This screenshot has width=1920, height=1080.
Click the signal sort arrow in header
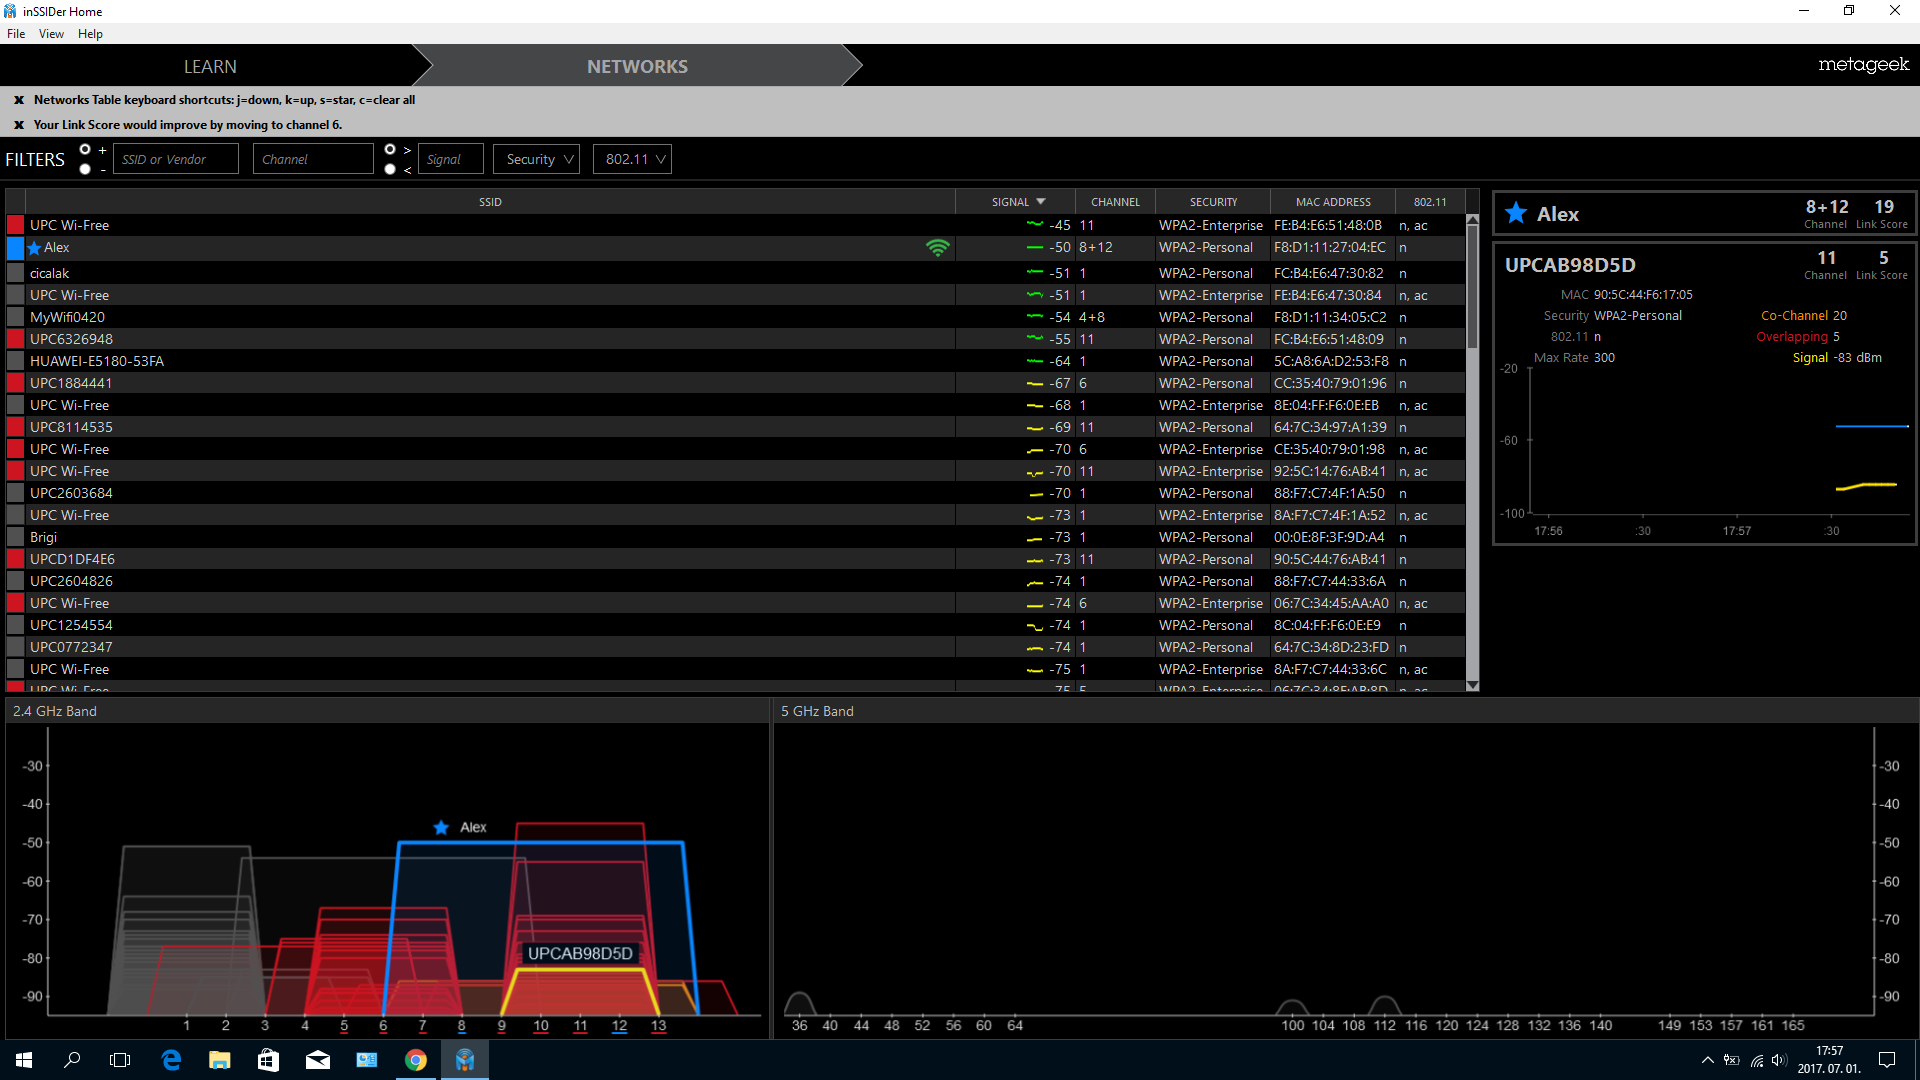1041,202
